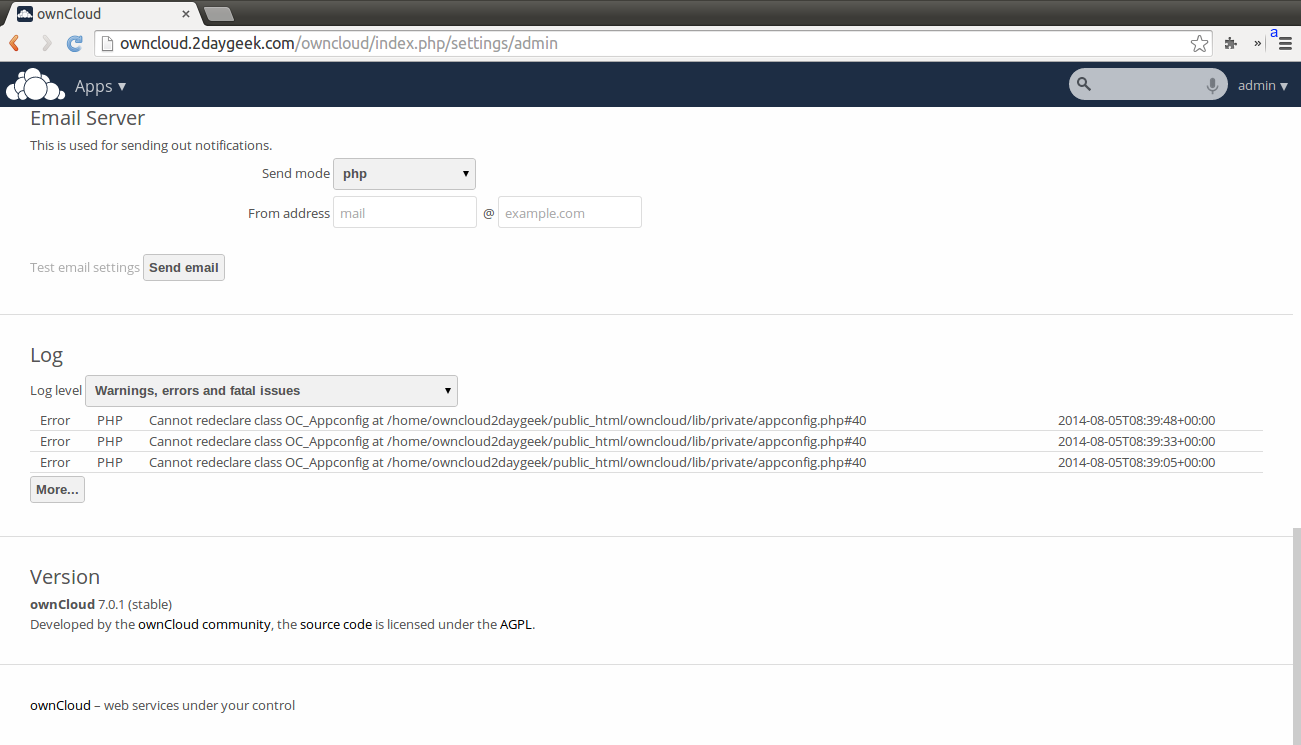Click the browser forward arrow
The image size is (1301, 745).
click(x=45, y=44)
